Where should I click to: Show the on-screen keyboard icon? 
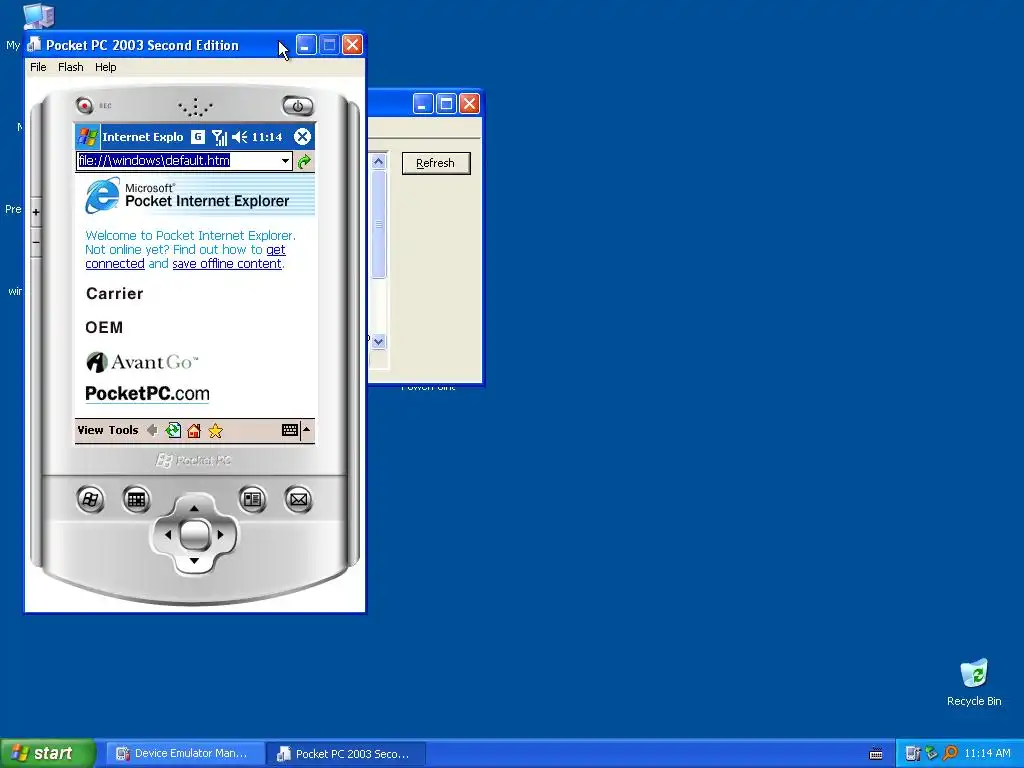[290, 430]
